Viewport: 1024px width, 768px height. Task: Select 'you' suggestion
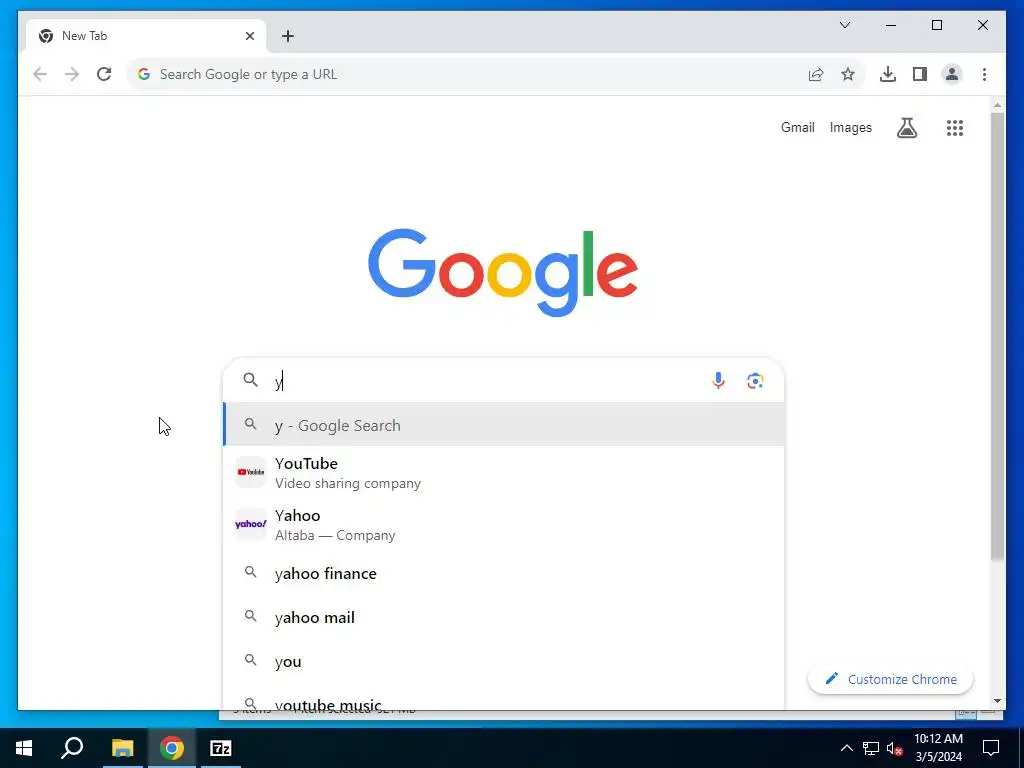pos(504,662)
